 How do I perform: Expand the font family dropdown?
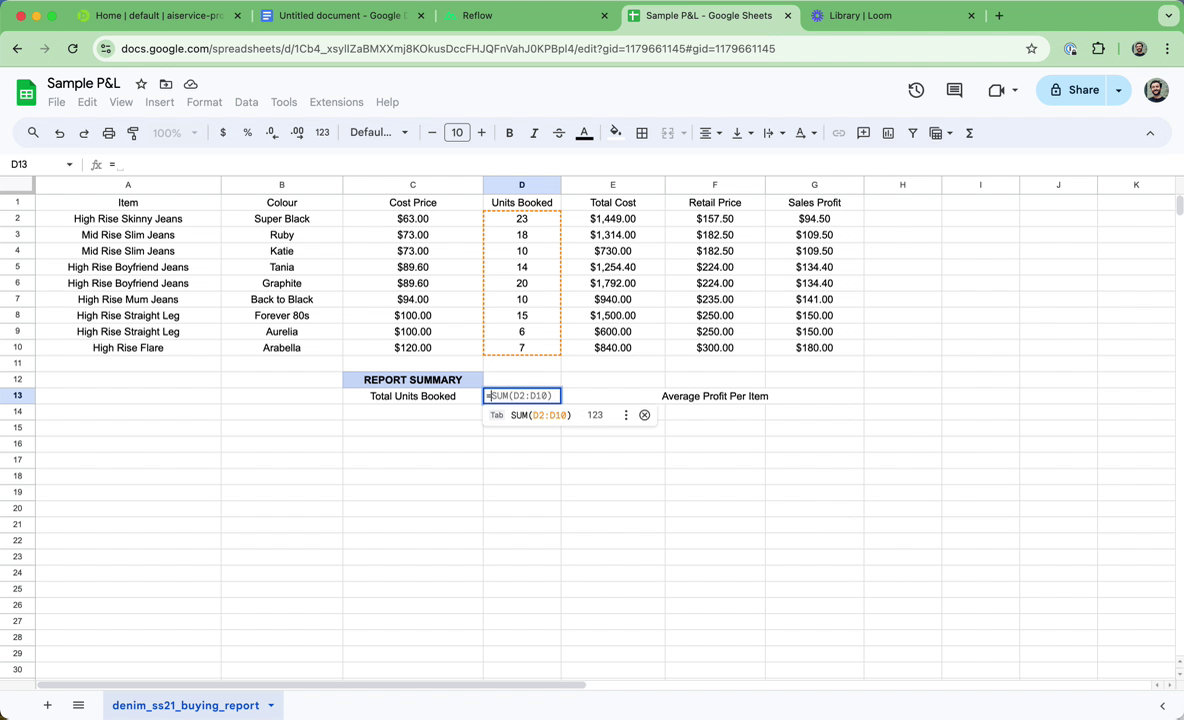tap(379, 133)
